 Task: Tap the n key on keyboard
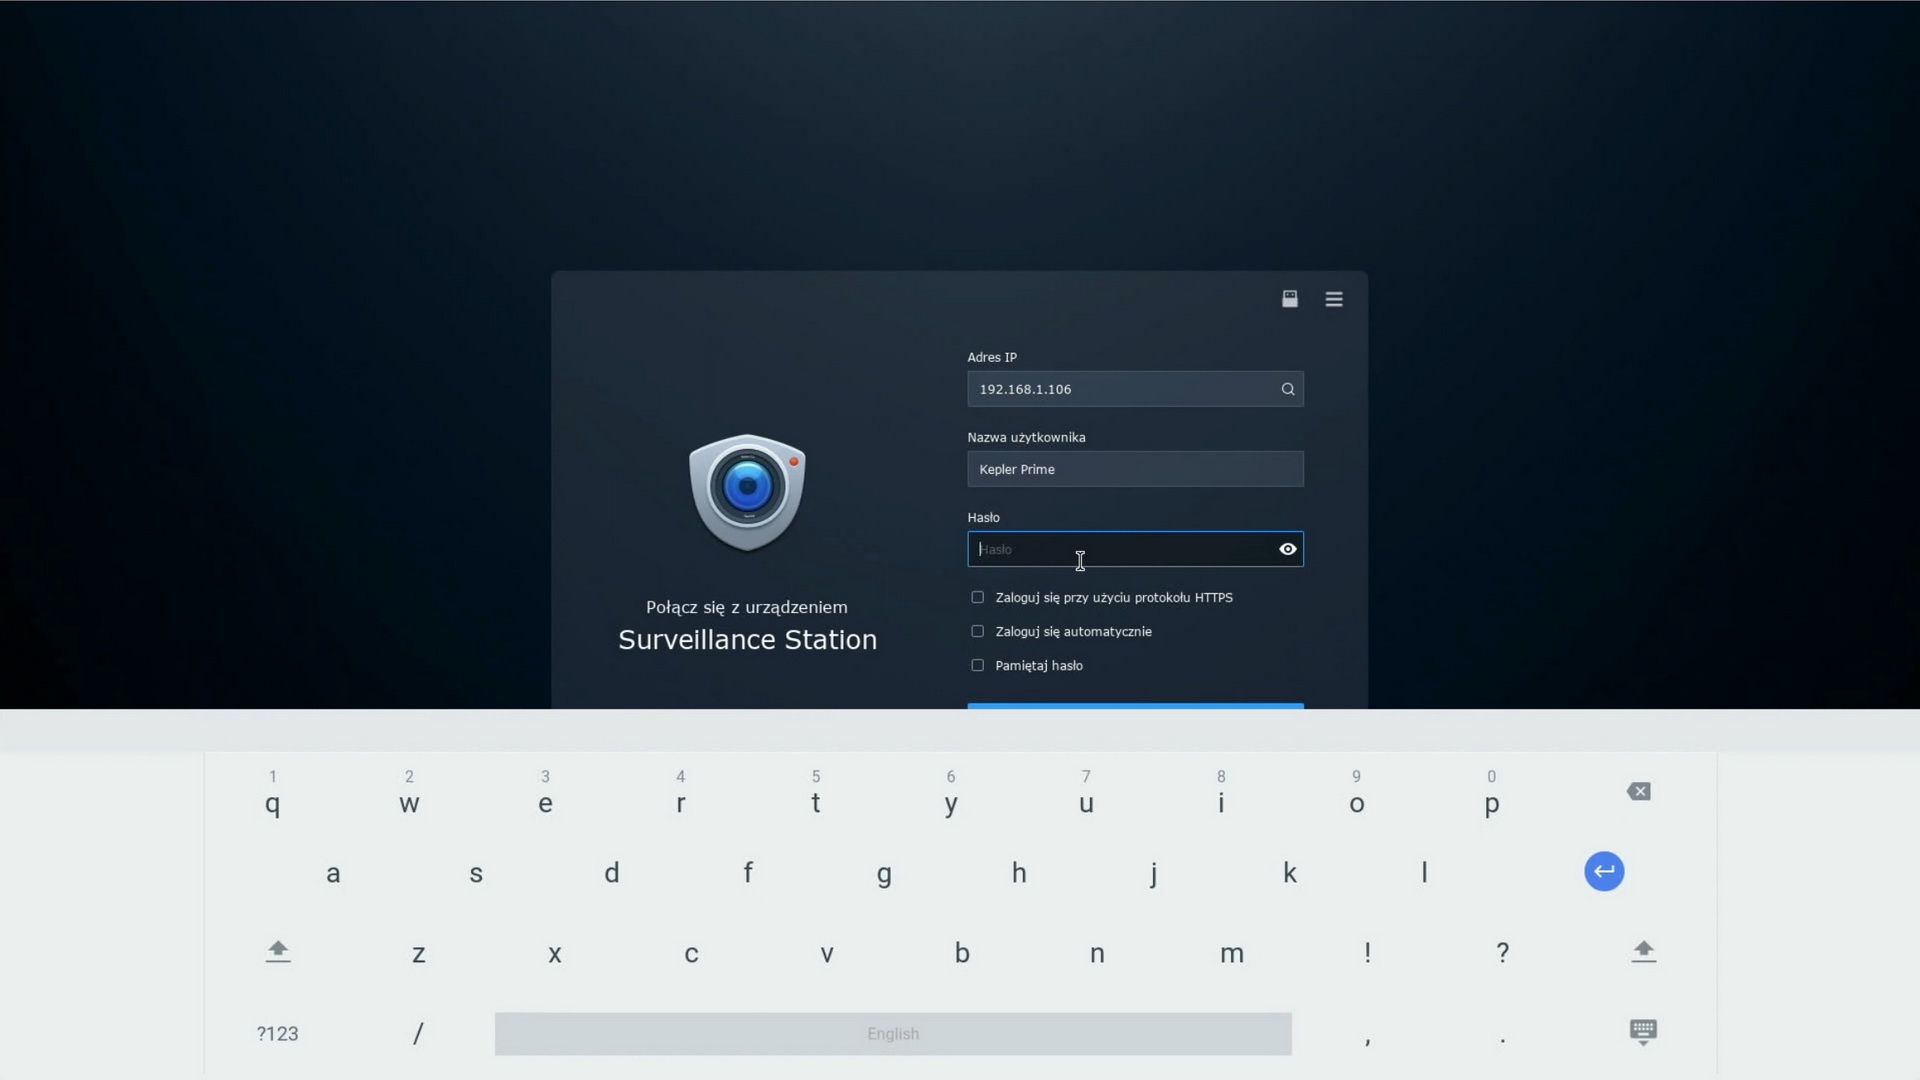[x=1097, y=953]
